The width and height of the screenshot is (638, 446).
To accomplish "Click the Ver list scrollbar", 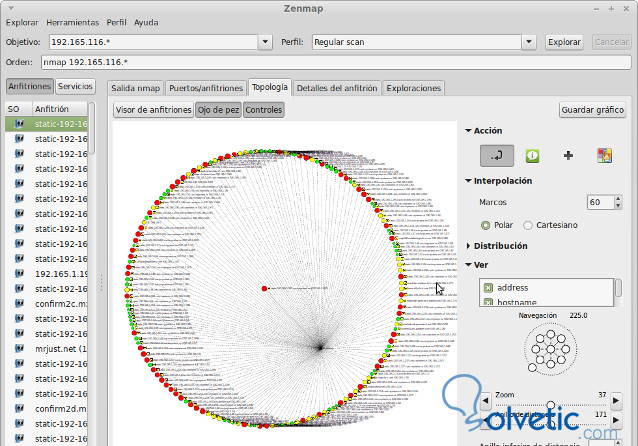I will click(x=618, y=288).
